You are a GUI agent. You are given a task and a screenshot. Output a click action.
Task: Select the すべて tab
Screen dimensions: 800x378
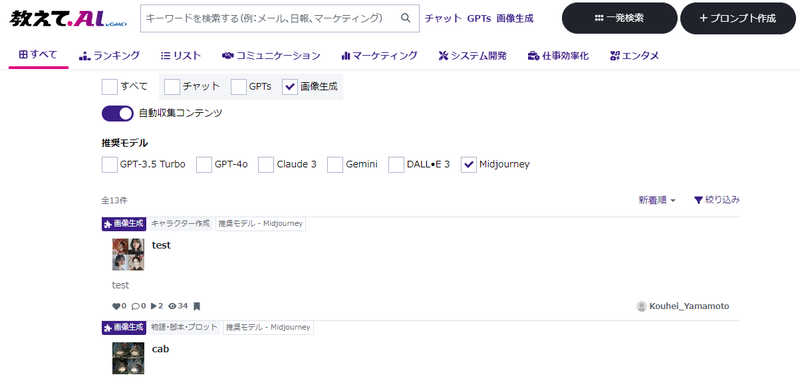pyautogui.click(x=38, y=55)
